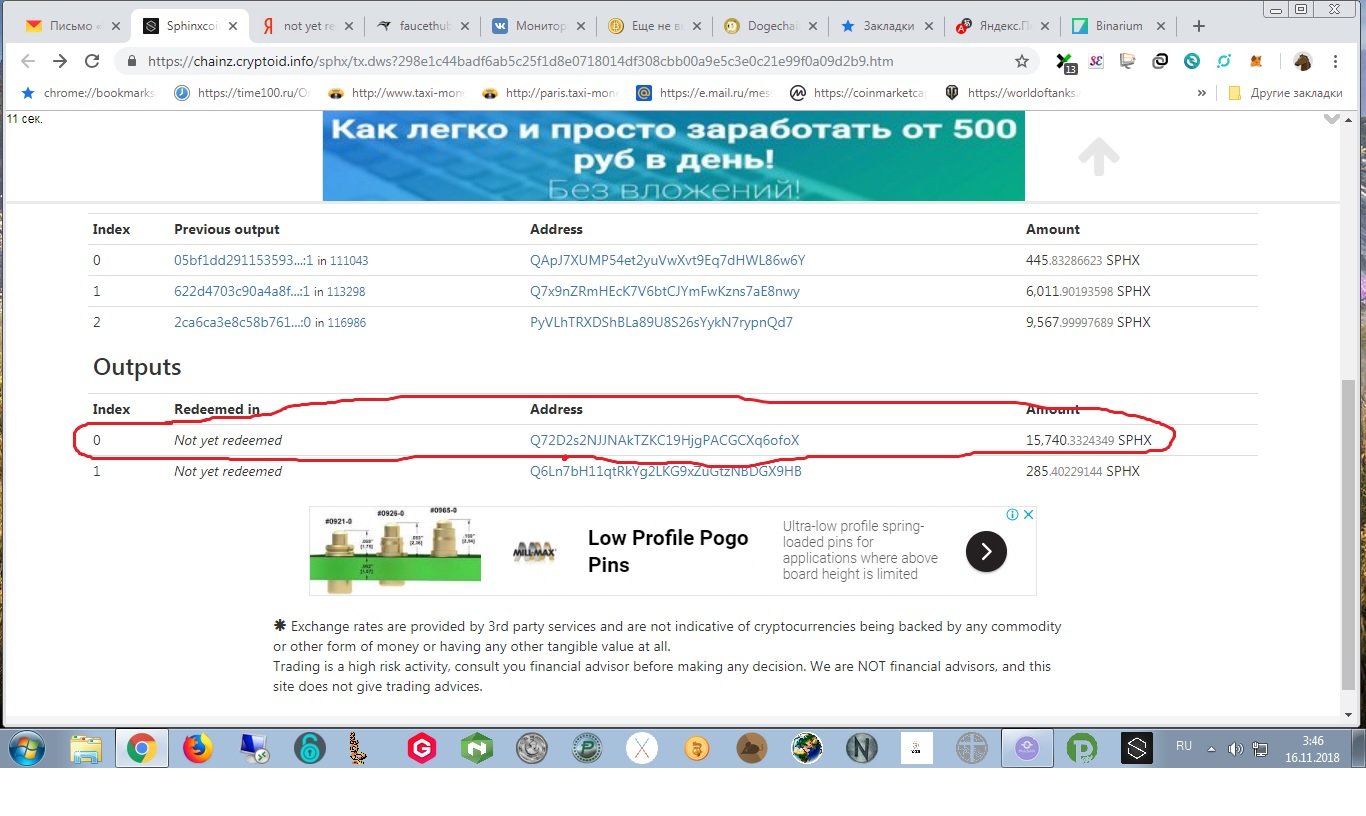
Task: Open previous output 622d4703c90a4a8f link
Action: pos(237,292)
